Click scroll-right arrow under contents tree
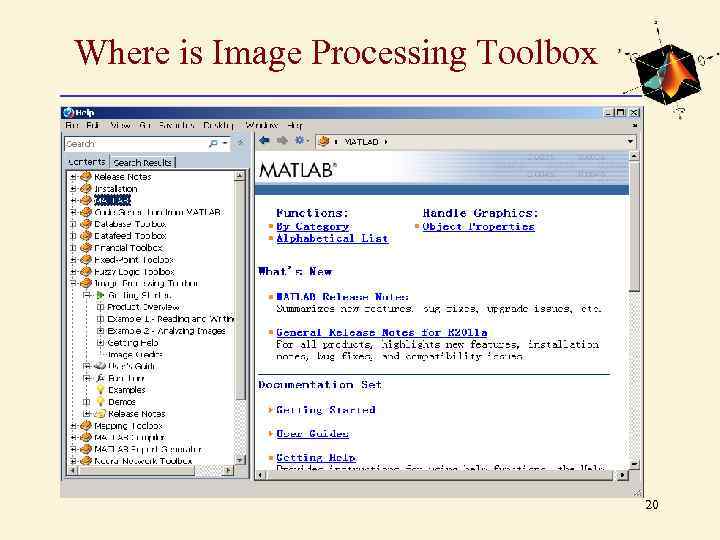This screenshot has height=540, width=720. tap(229, 471)
